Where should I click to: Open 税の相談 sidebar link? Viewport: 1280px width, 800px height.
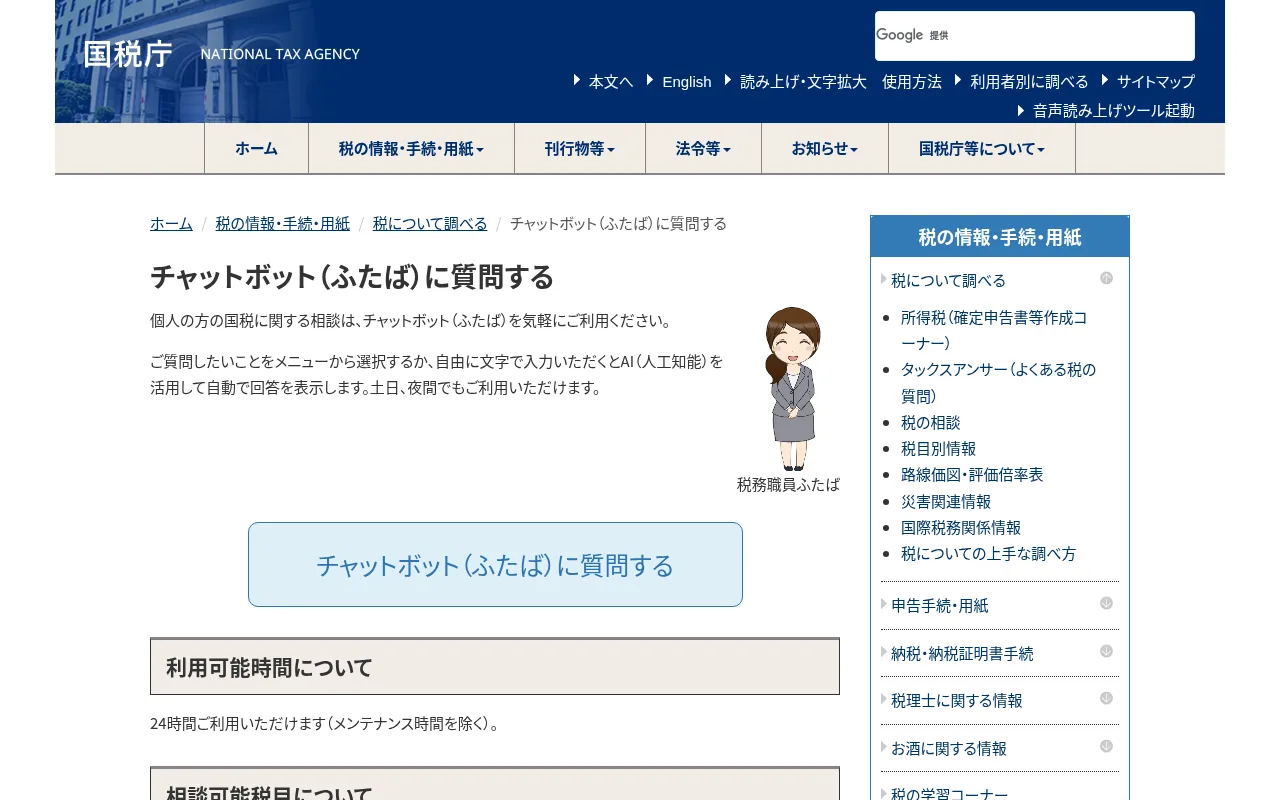930,423
